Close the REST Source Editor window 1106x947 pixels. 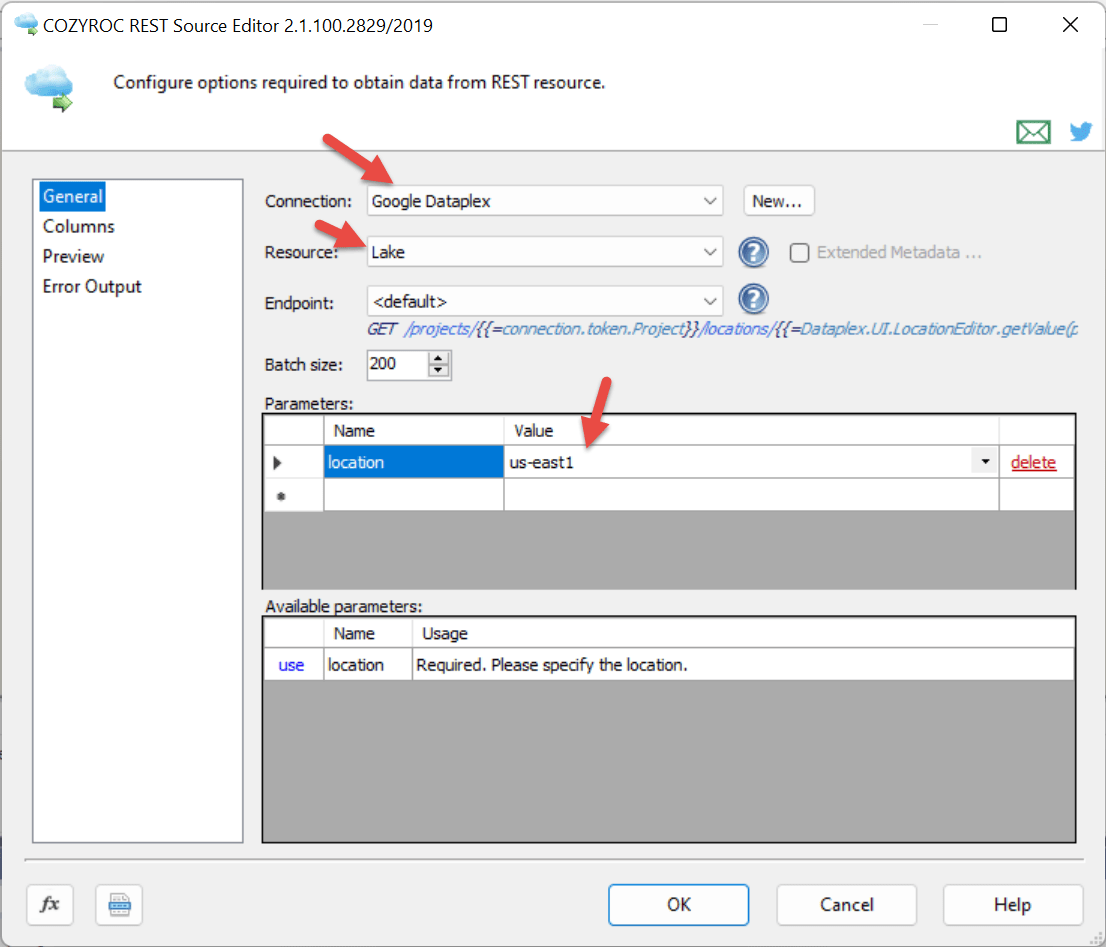(x=1070, y=25)
